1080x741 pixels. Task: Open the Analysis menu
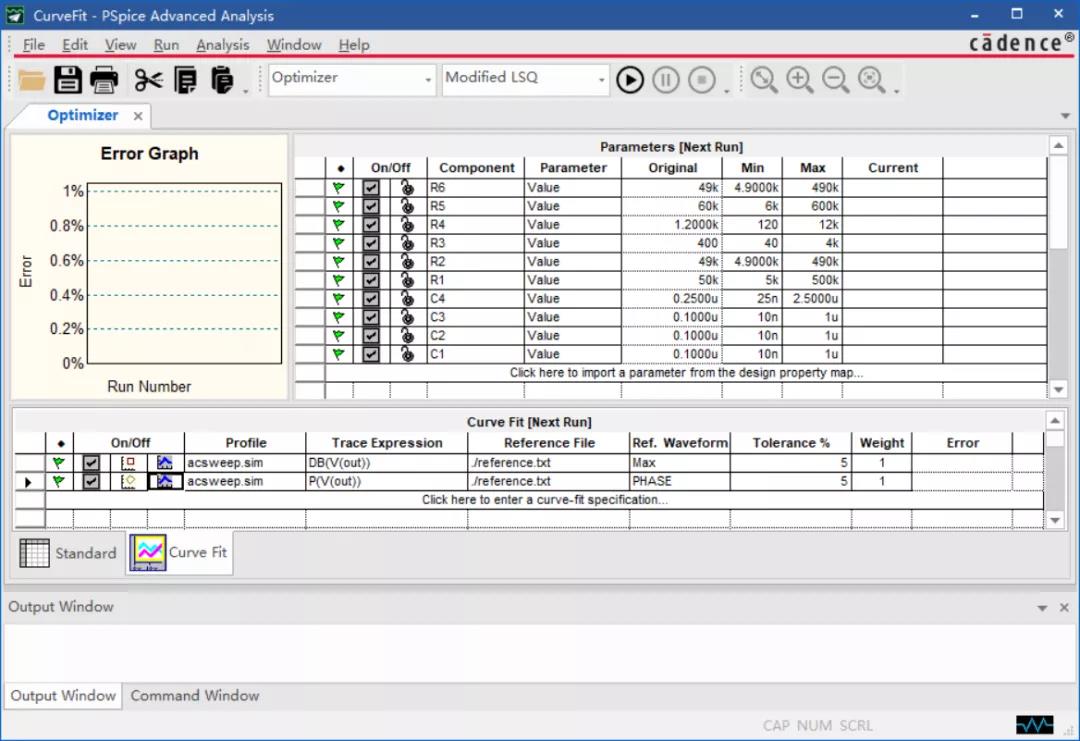click(222, 45)
